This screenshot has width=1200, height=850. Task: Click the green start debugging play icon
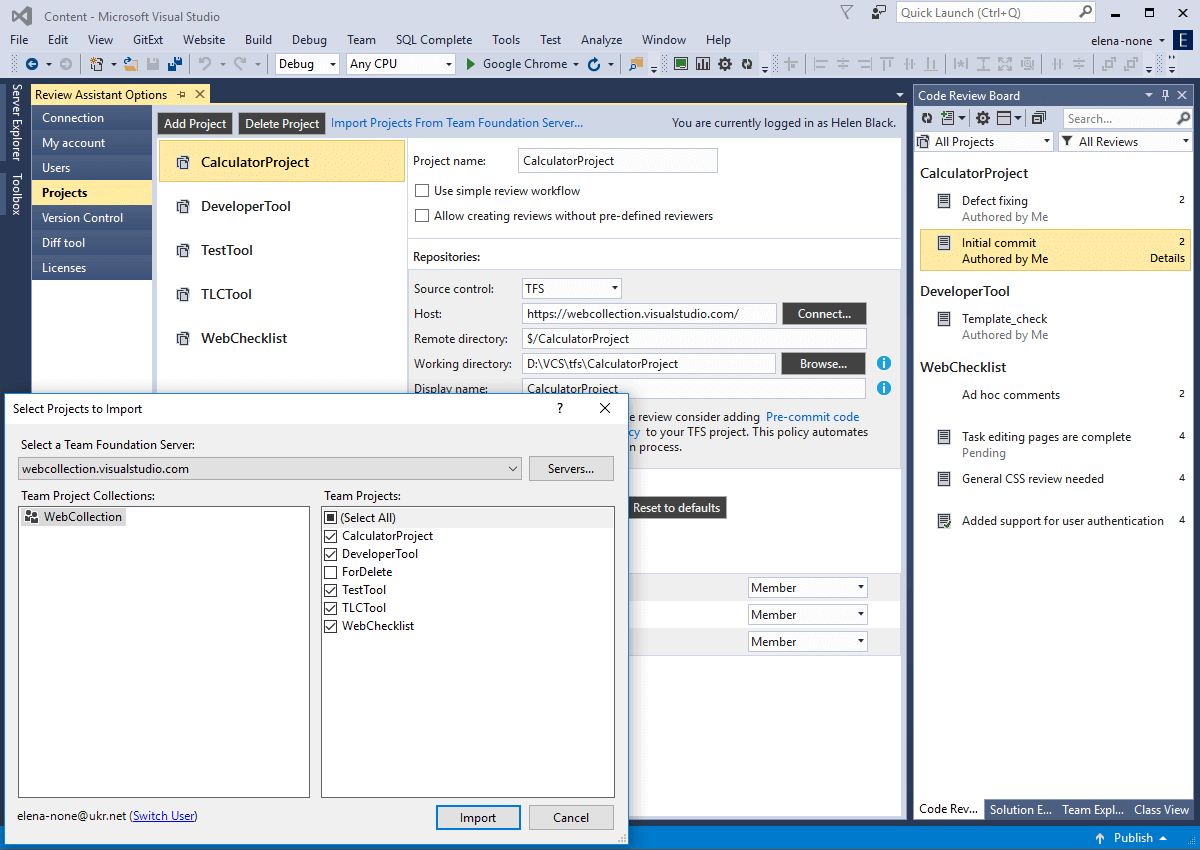coord(471,64)
